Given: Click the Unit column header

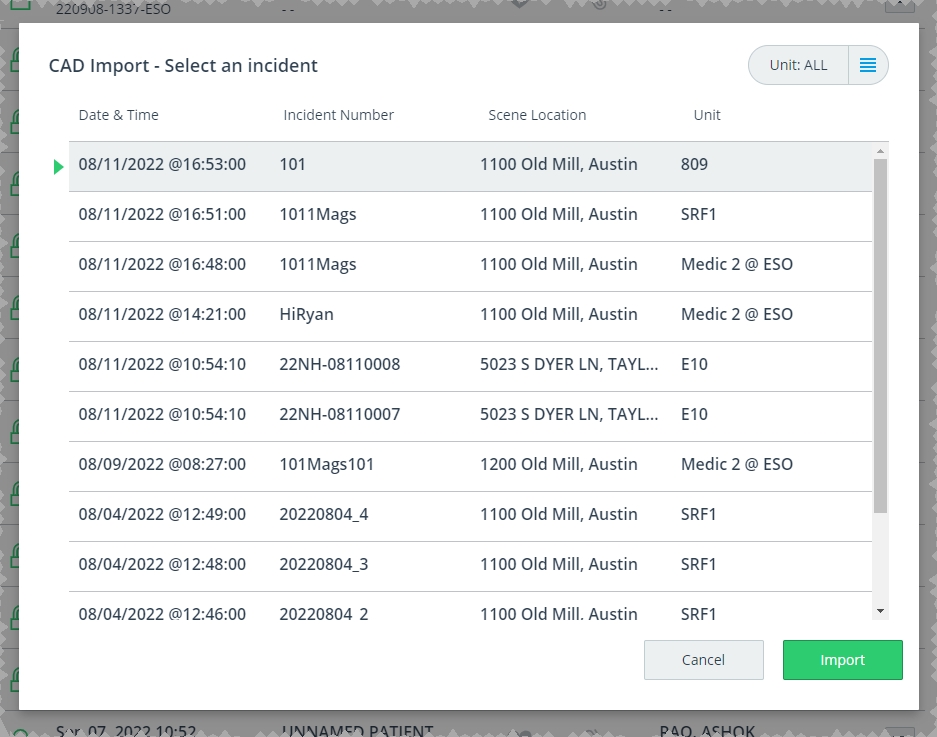Looking at the screenshot, I should point(706,115).
